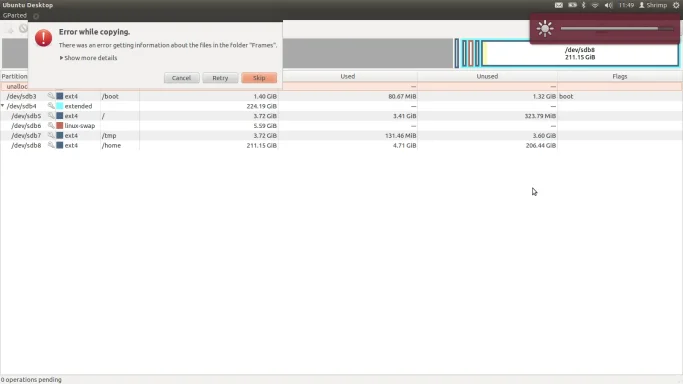Click the /home mount point cell
Image resolution: width=683 pixels, height=384 pixels.
pos(112,145)
